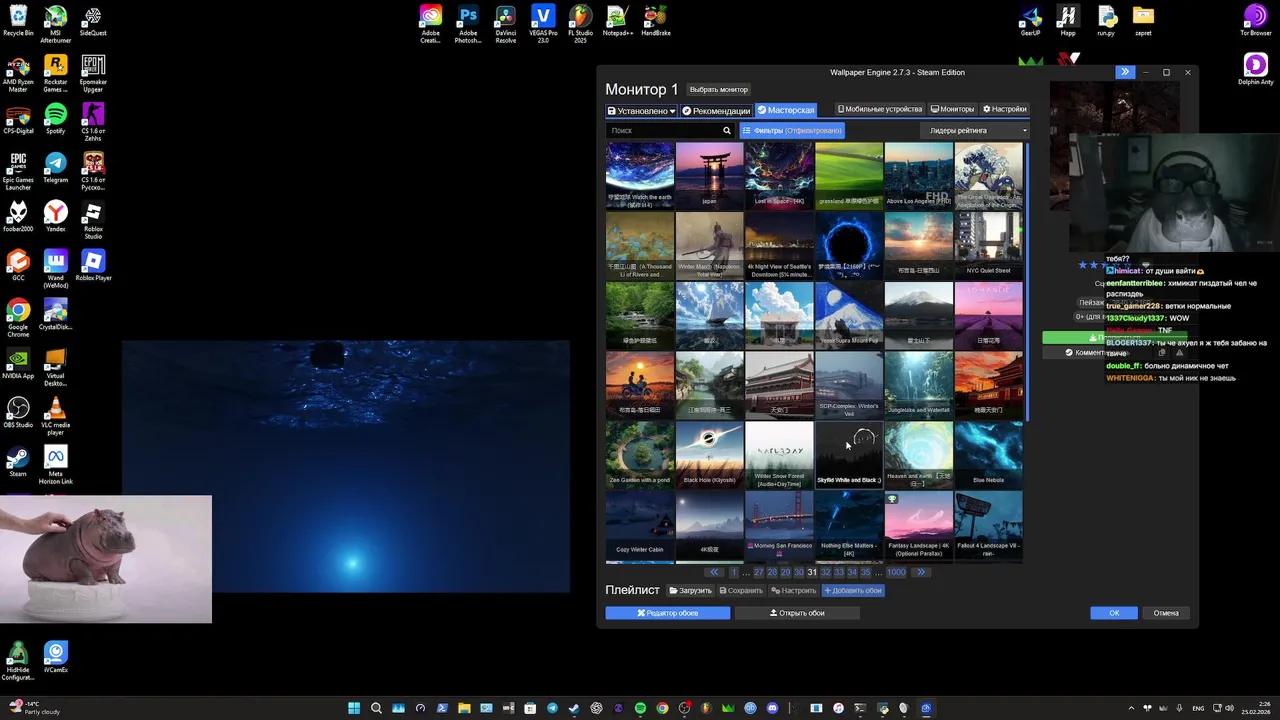This screenshot has width=1280, height=720.
Task: Select the Cozy Winter Cabin wallpaper
Action: pos(640,525)
